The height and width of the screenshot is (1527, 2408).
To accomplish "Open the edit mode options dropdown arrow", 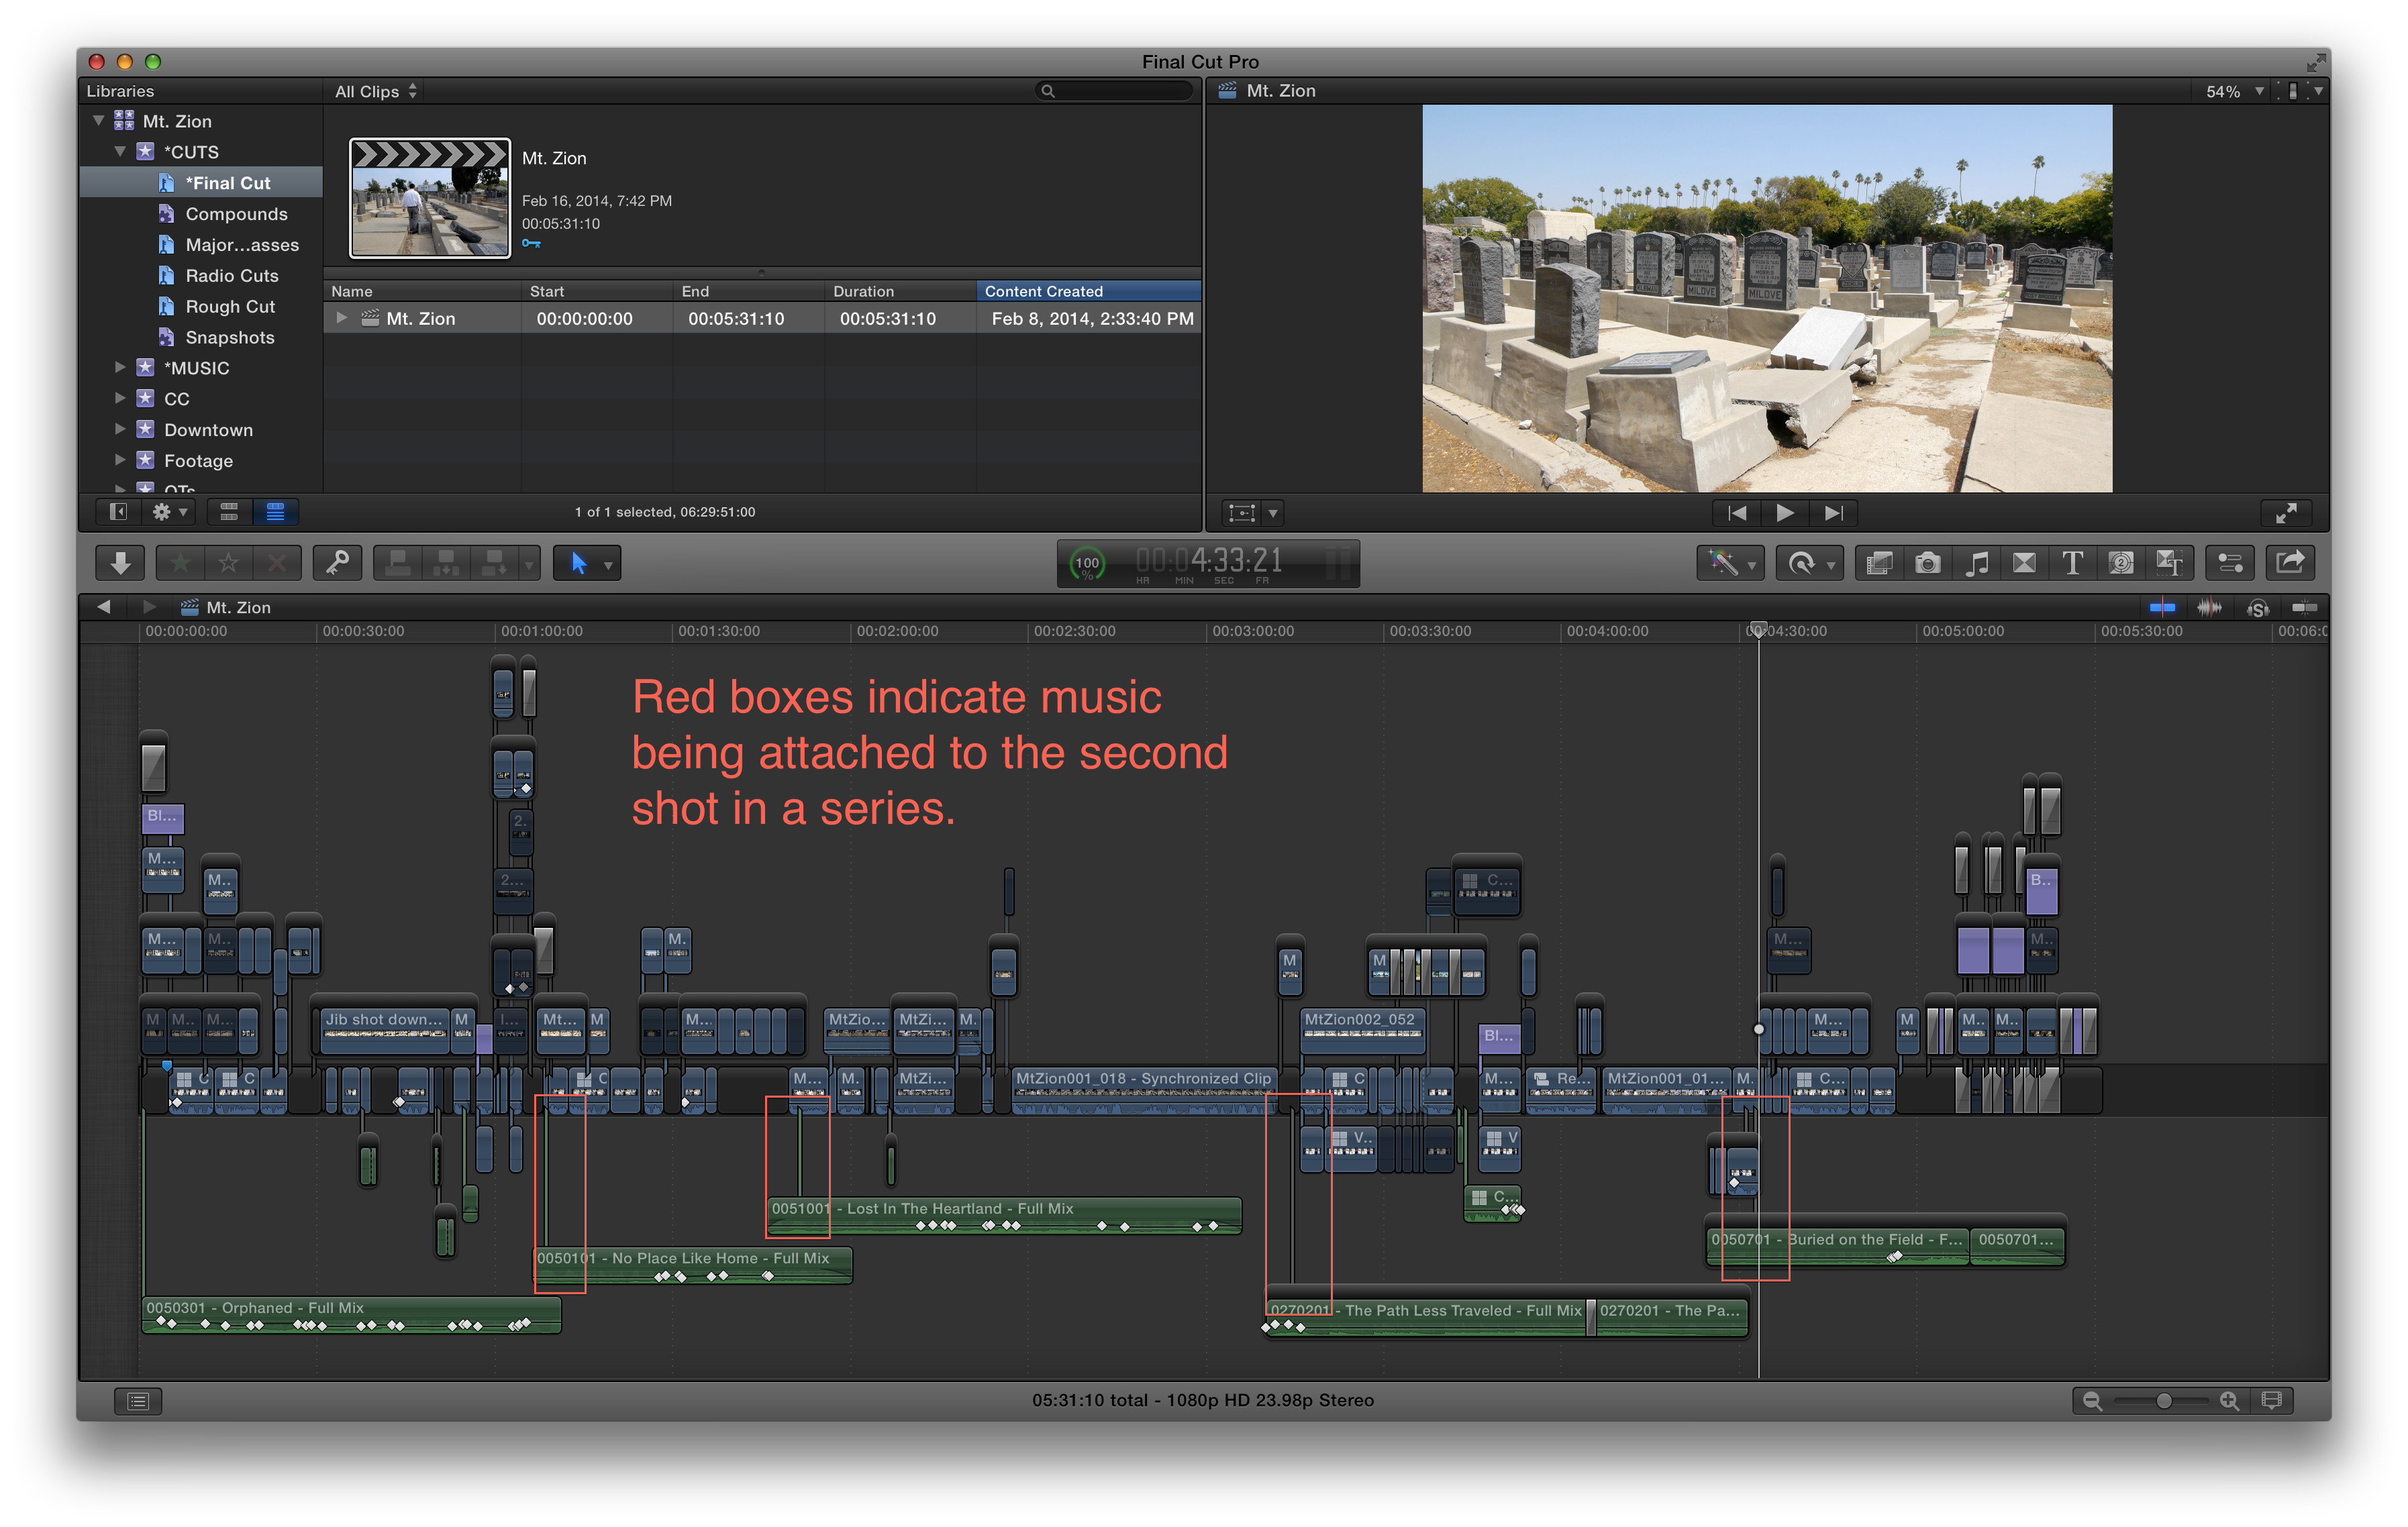I will click(530, 565).
